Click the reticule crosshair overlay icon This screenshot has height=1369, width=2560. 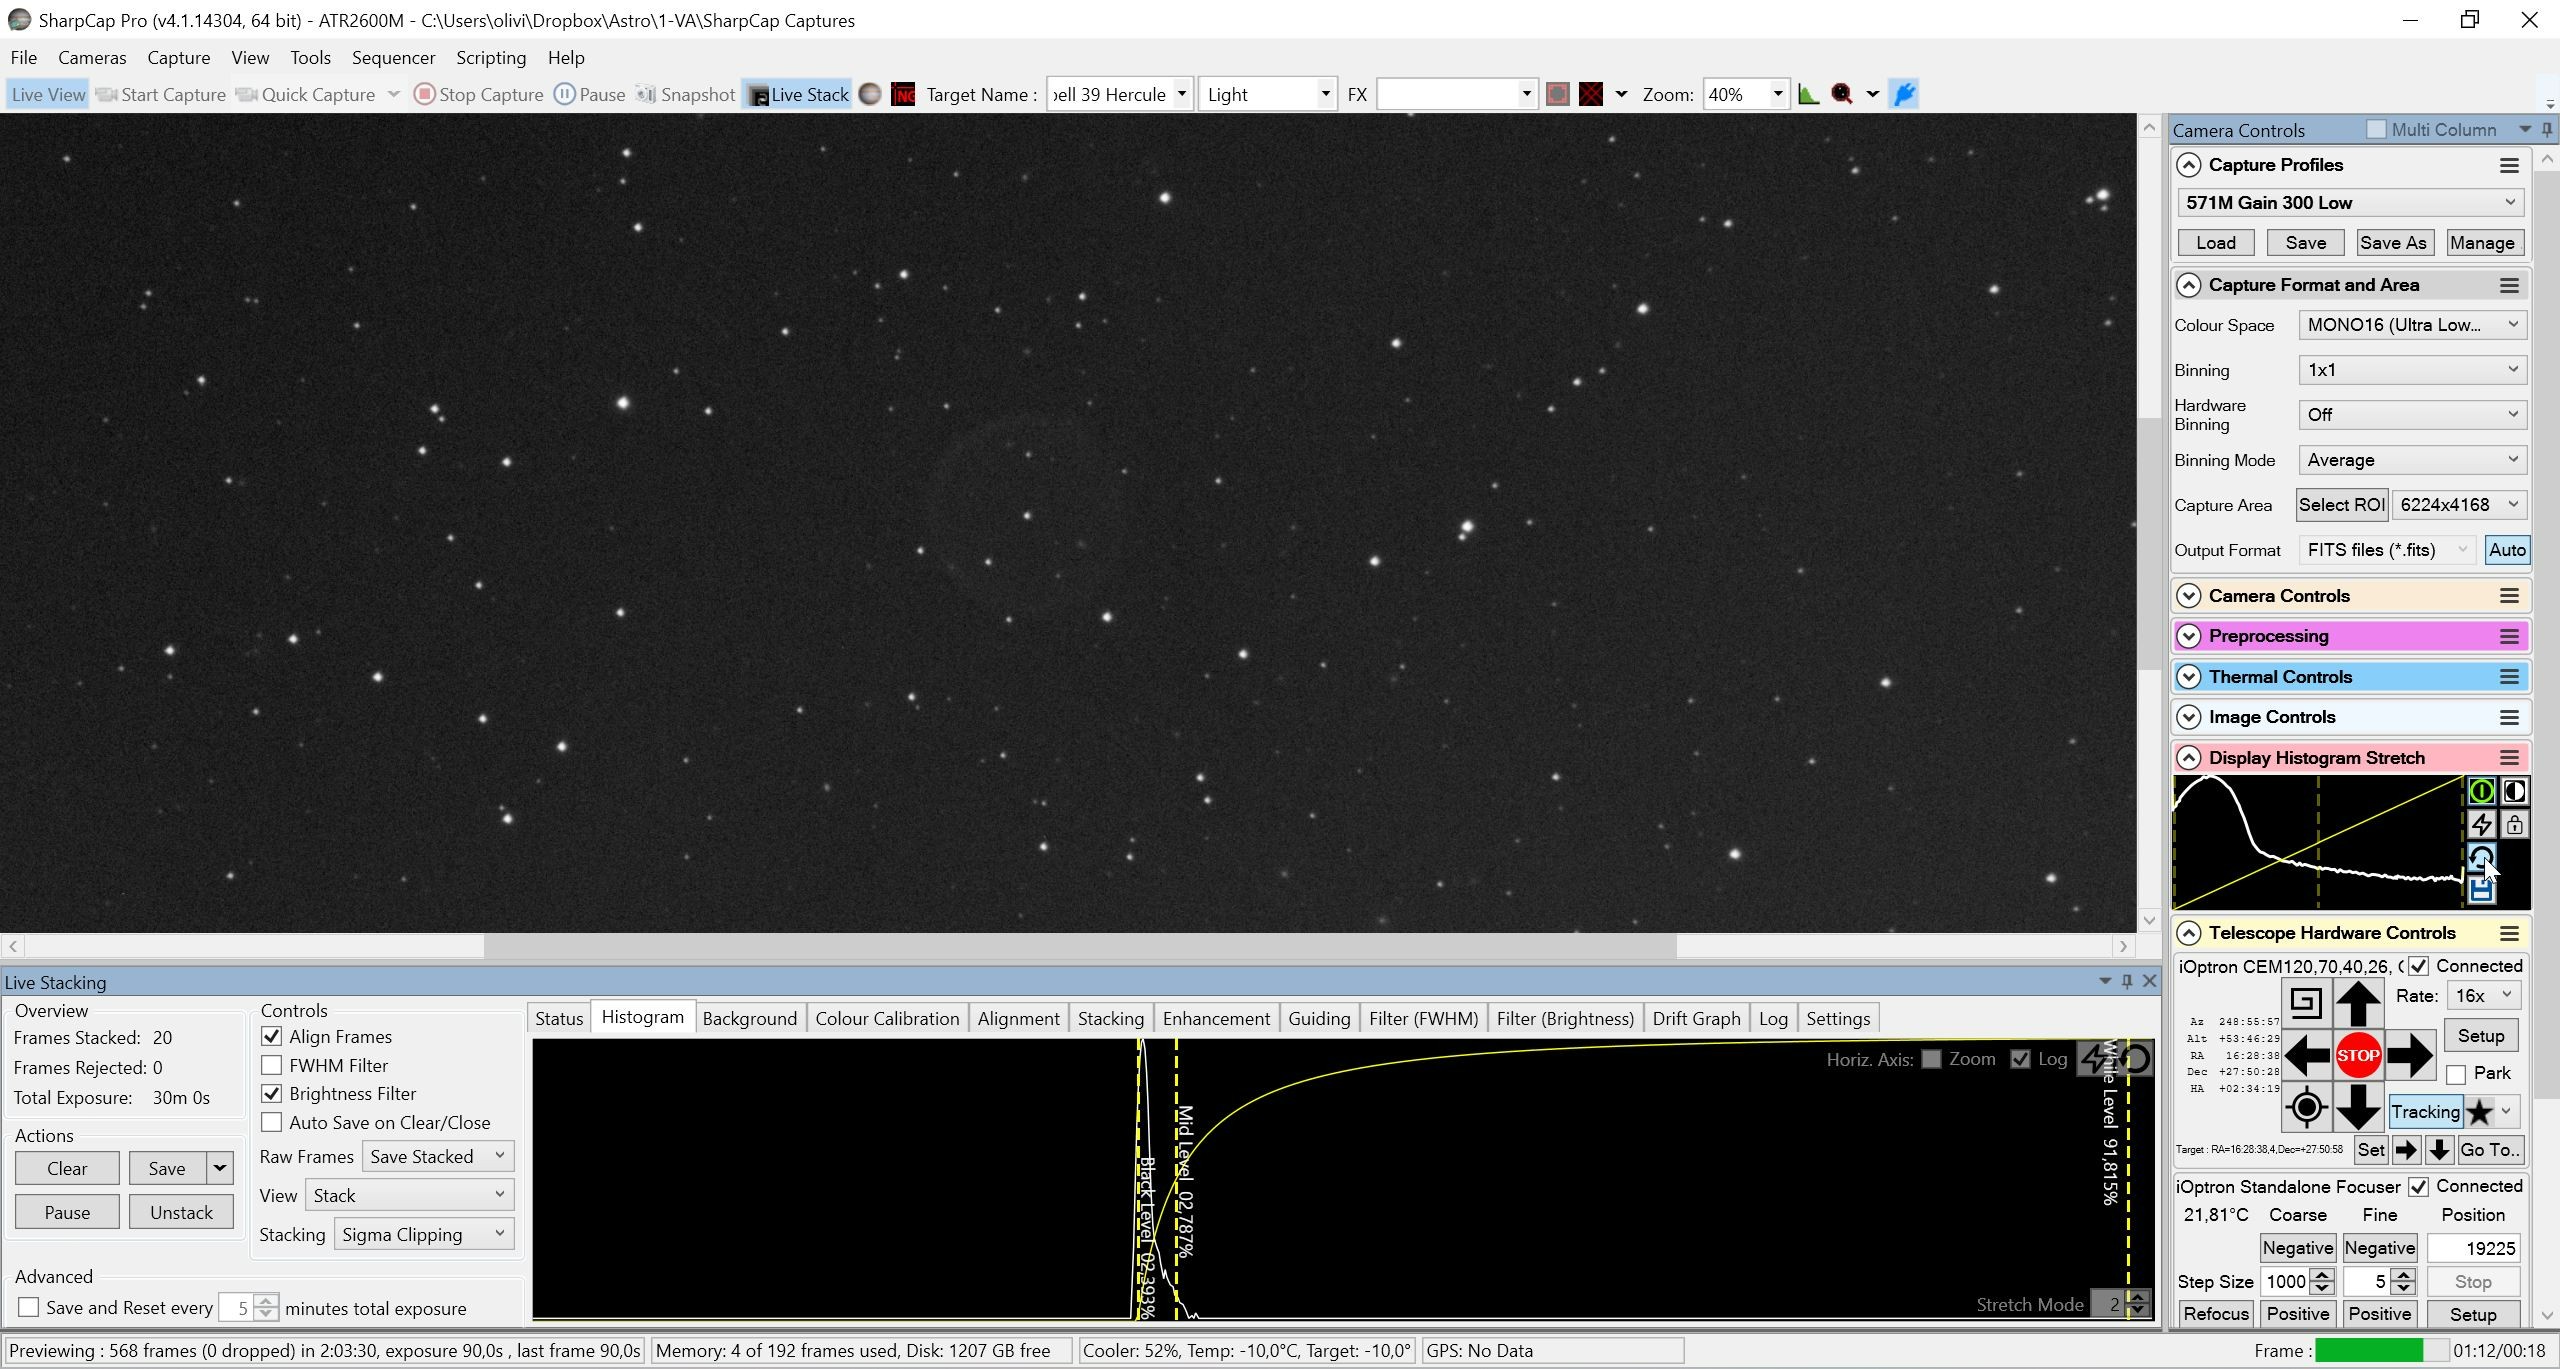click(x=1591, y=94)
